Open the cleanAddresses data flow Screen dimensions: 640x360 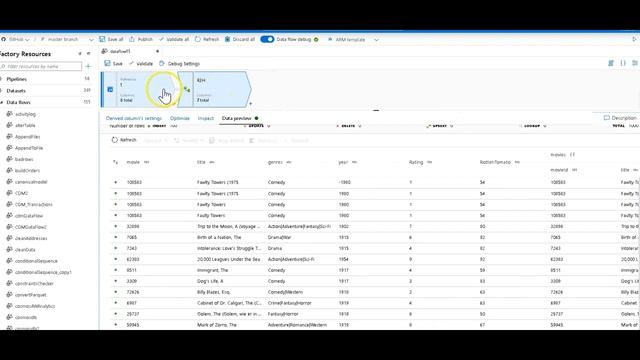pos(31,238)
